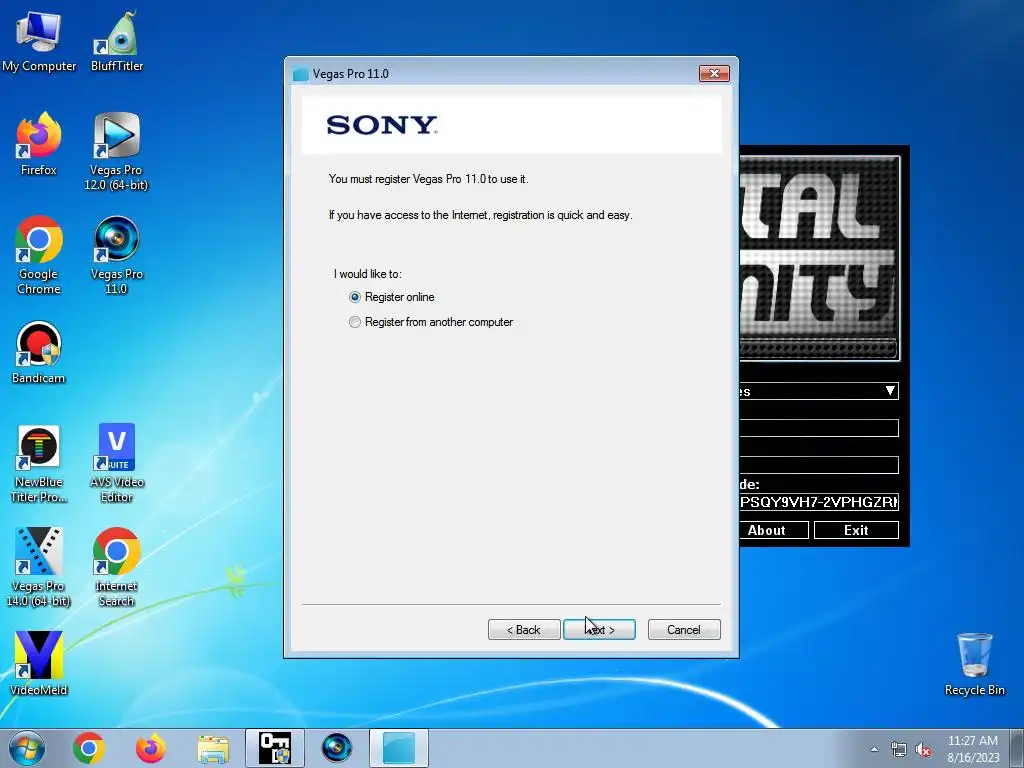
Task: Open BluffTitler desktop shortcut
Action: point(117,40)
